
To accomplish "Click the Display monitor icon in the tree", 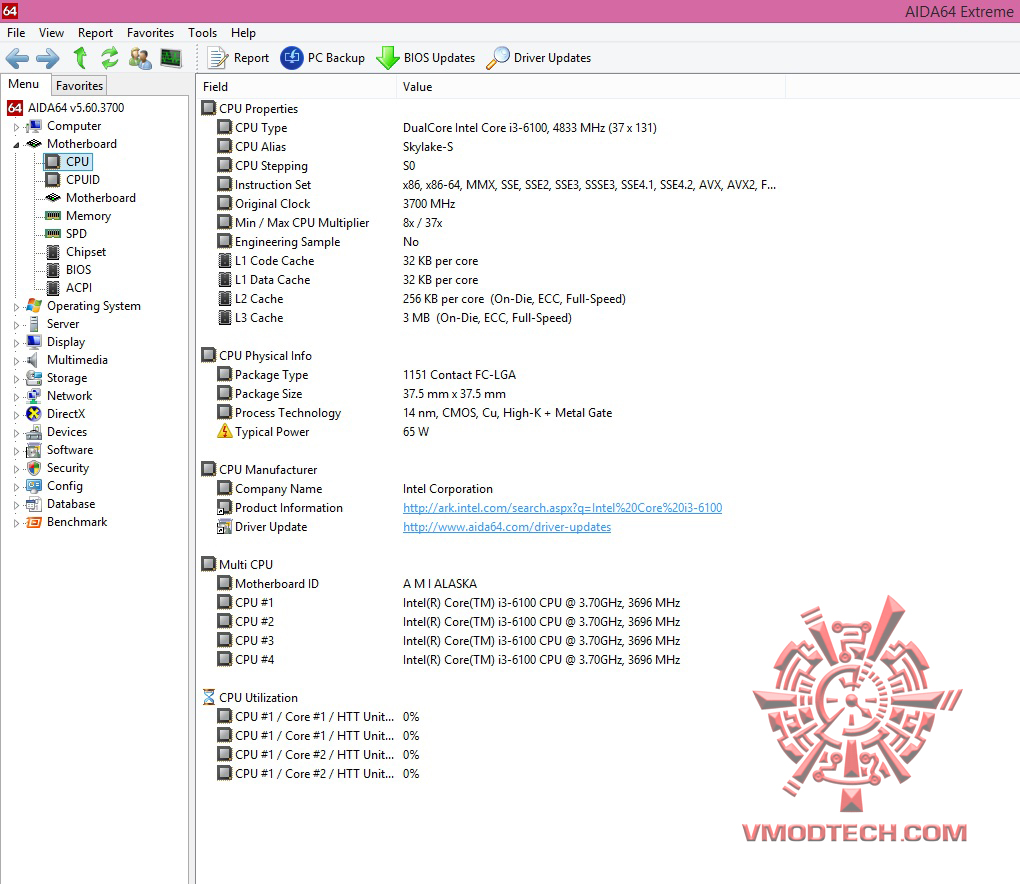I will tap(34, 342).
